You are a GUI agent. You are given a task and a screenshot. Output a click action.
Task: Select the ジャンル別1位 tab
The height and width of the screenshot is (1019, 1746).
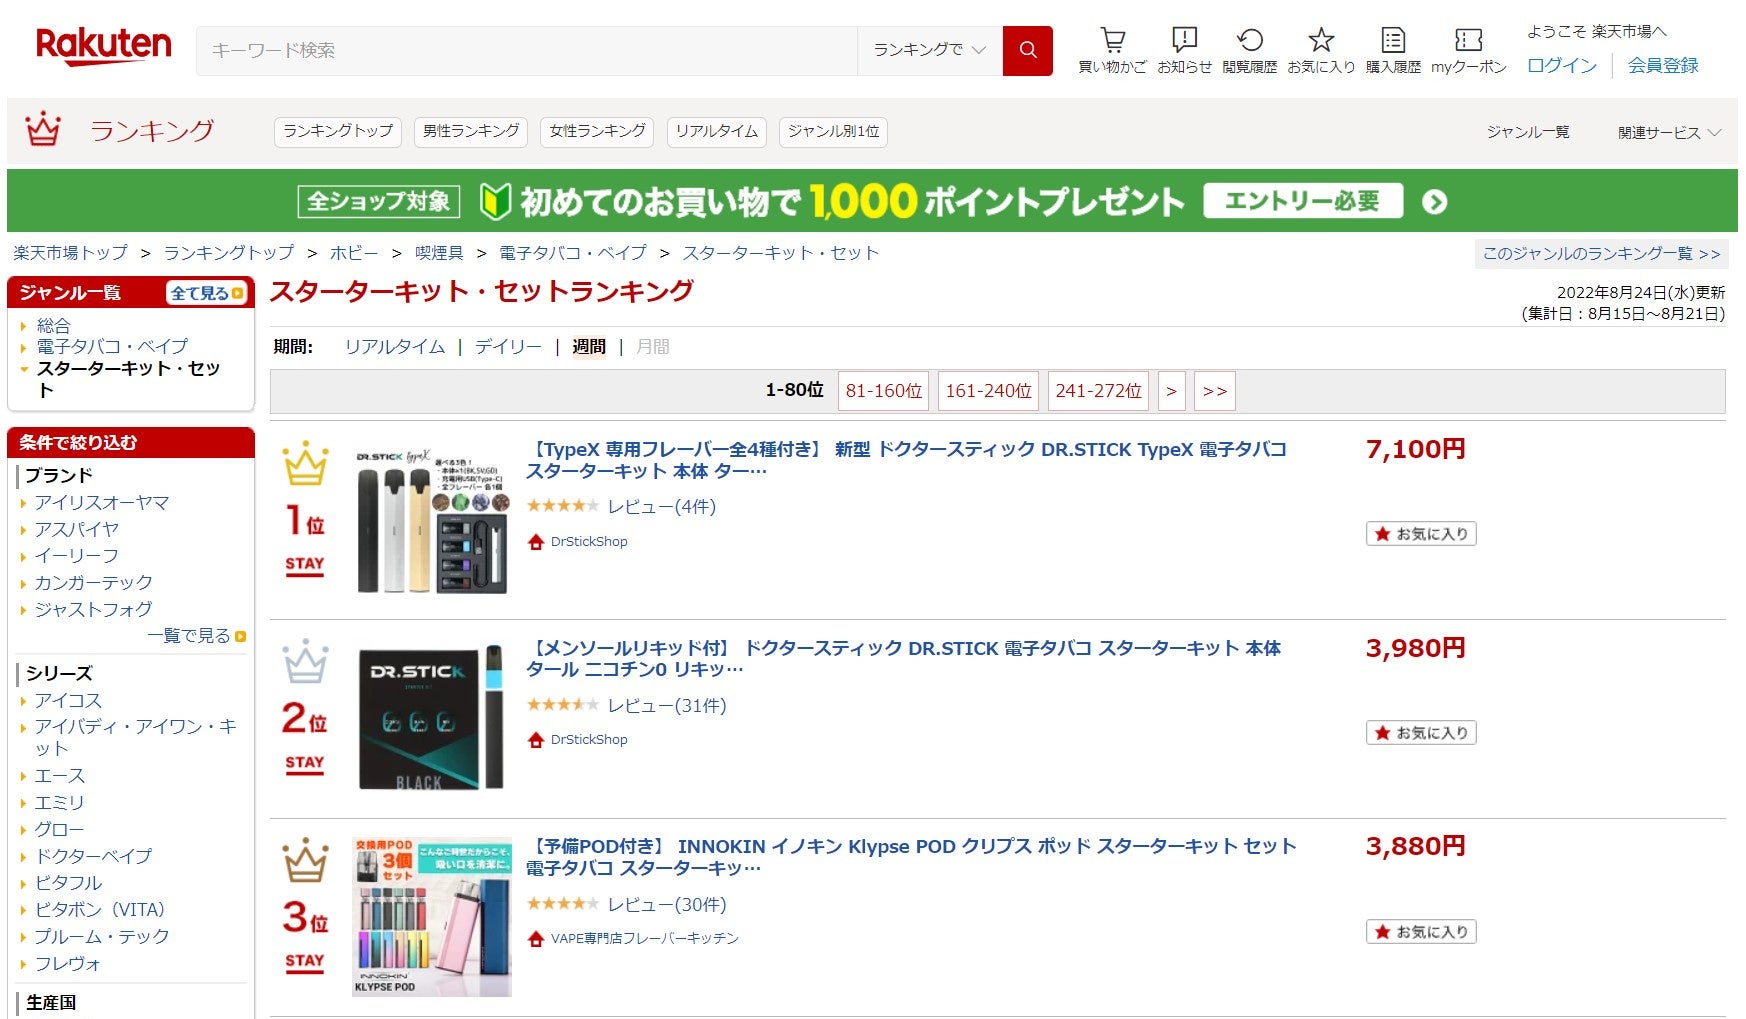point(834,131)
